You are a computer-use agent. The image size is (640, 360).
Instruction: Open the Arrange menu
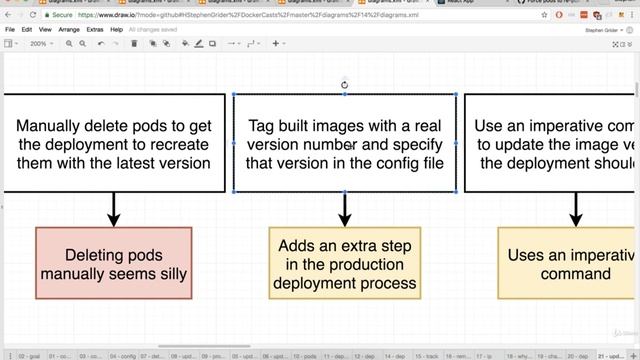[69, 29]
